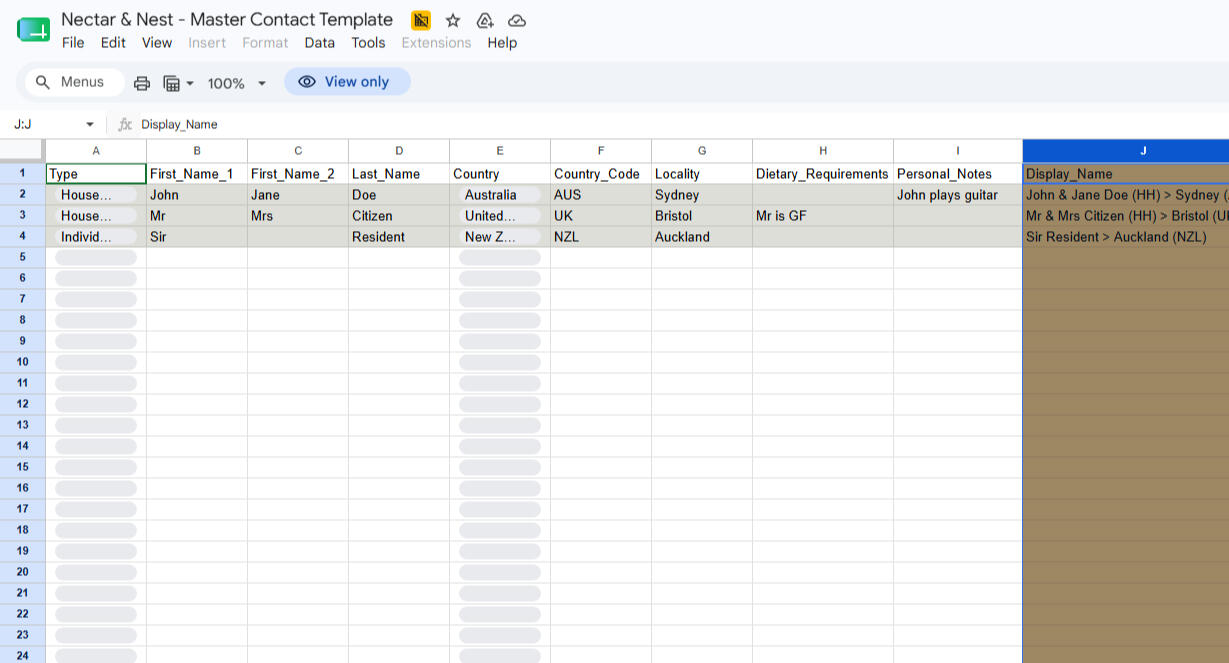Click the cell containing Sydney

point(702,195)
